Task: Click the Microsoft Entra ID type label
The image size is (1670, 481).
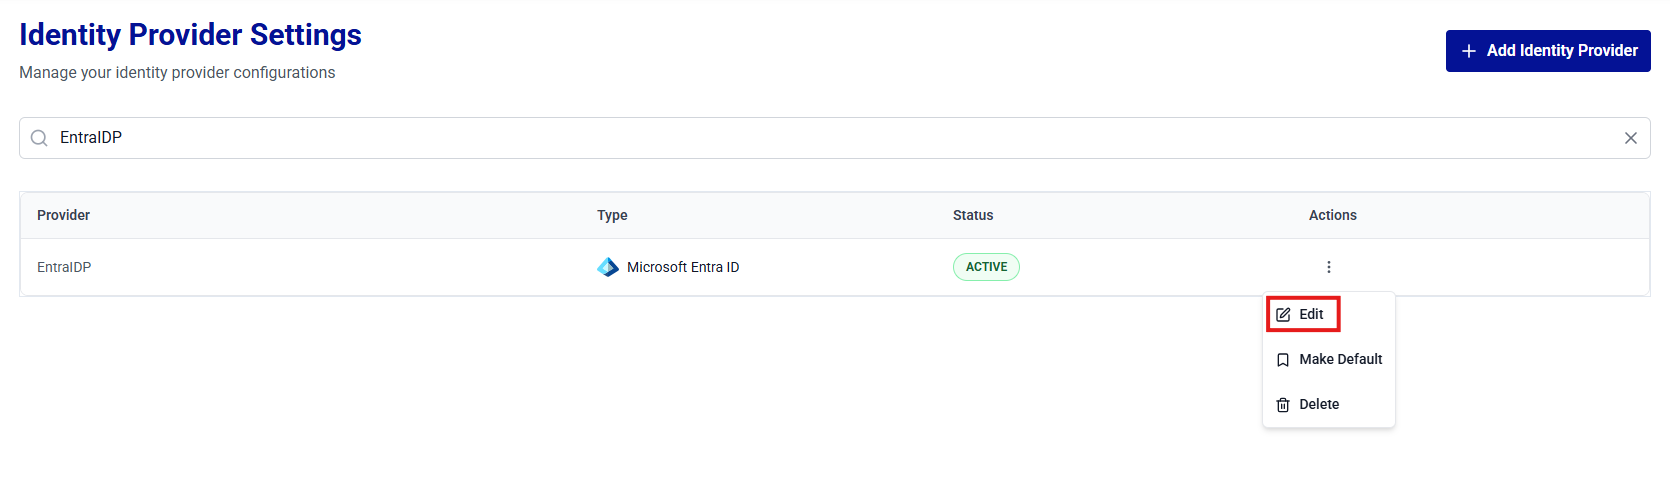Action: 683,267
